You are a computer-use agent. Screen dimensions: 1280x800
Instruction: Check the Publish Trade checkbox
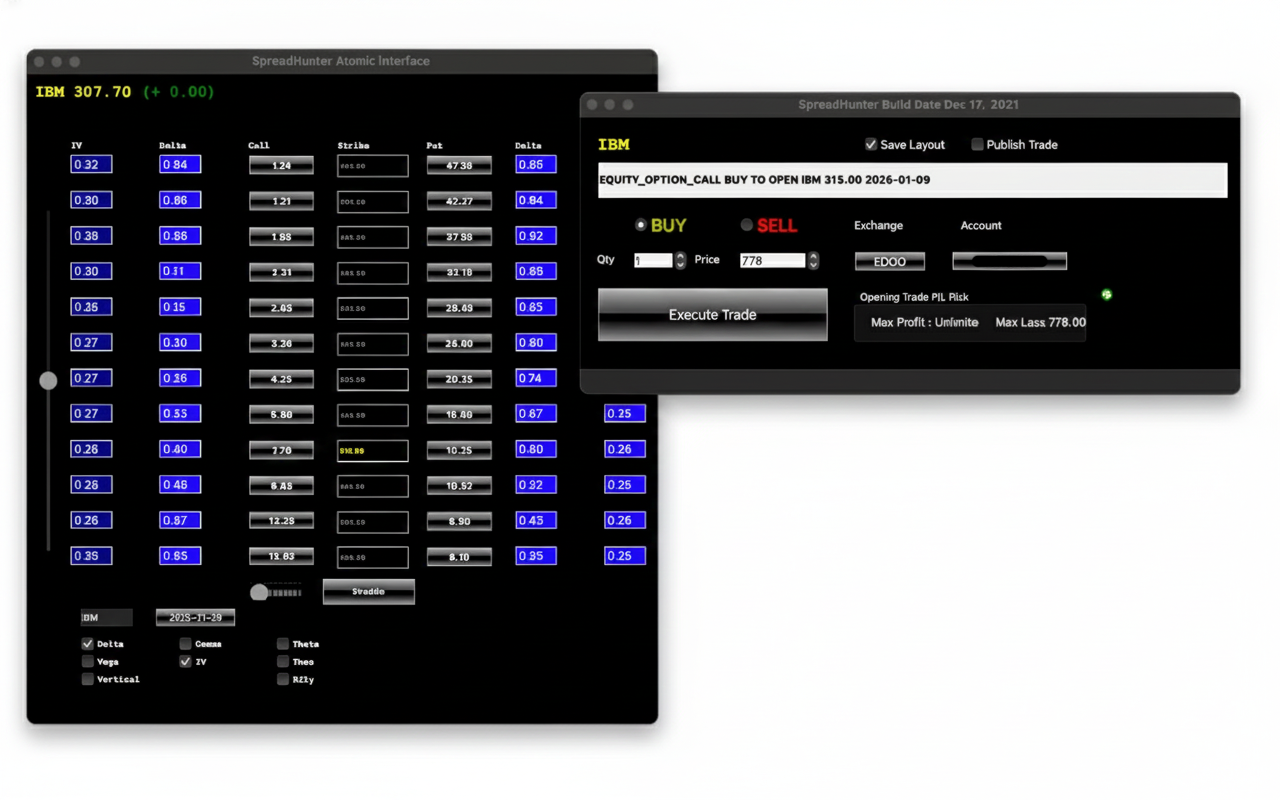[x=977, y=145]
